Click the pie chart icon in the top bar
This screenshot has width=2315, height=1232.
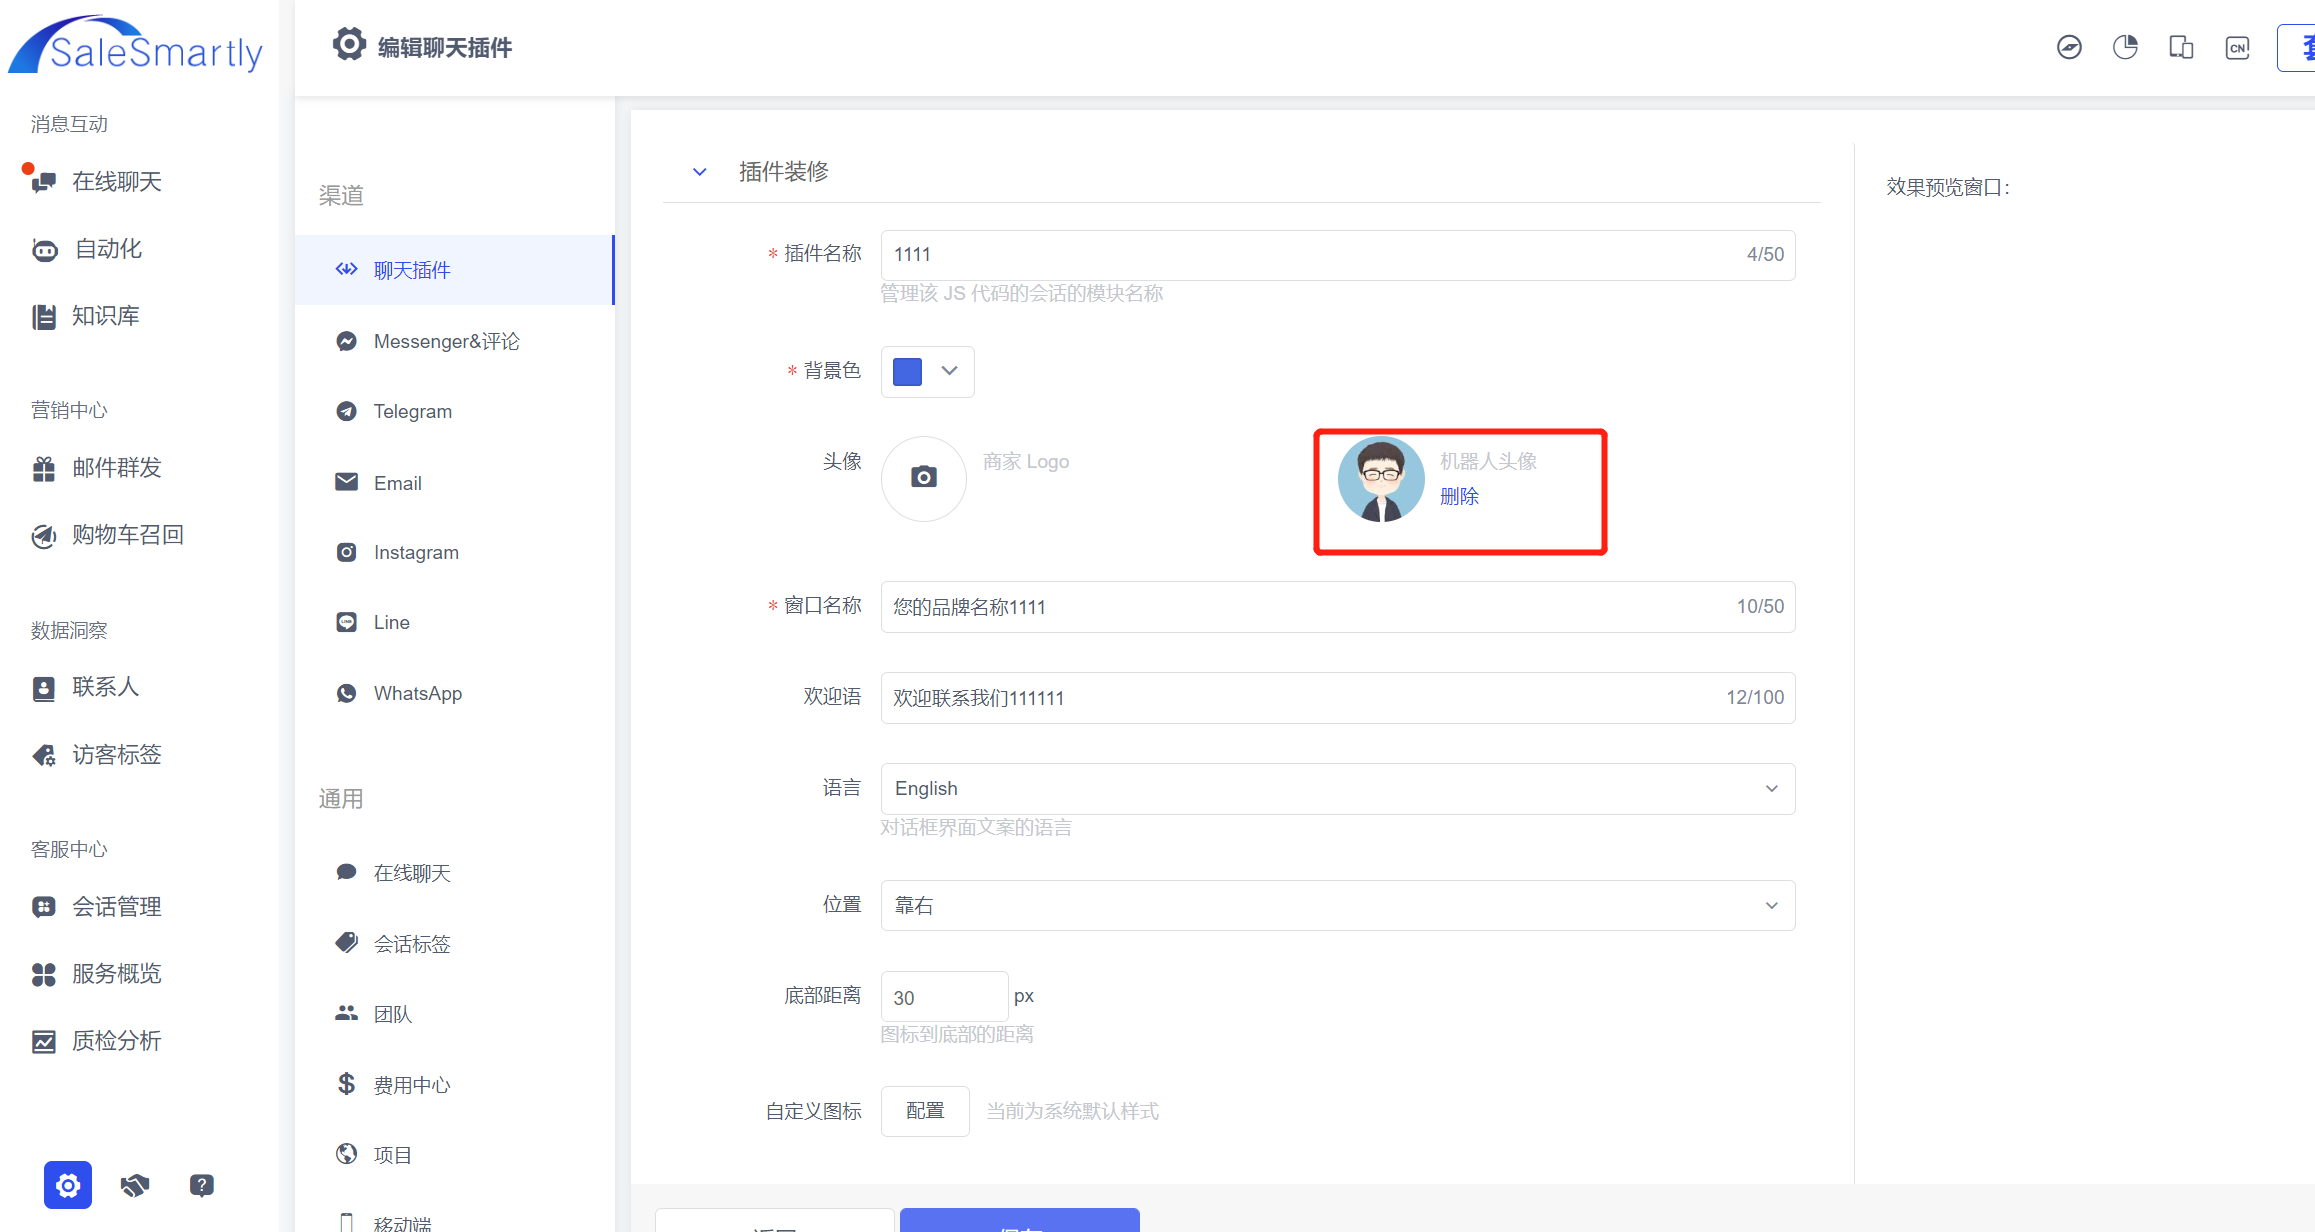2125,47
